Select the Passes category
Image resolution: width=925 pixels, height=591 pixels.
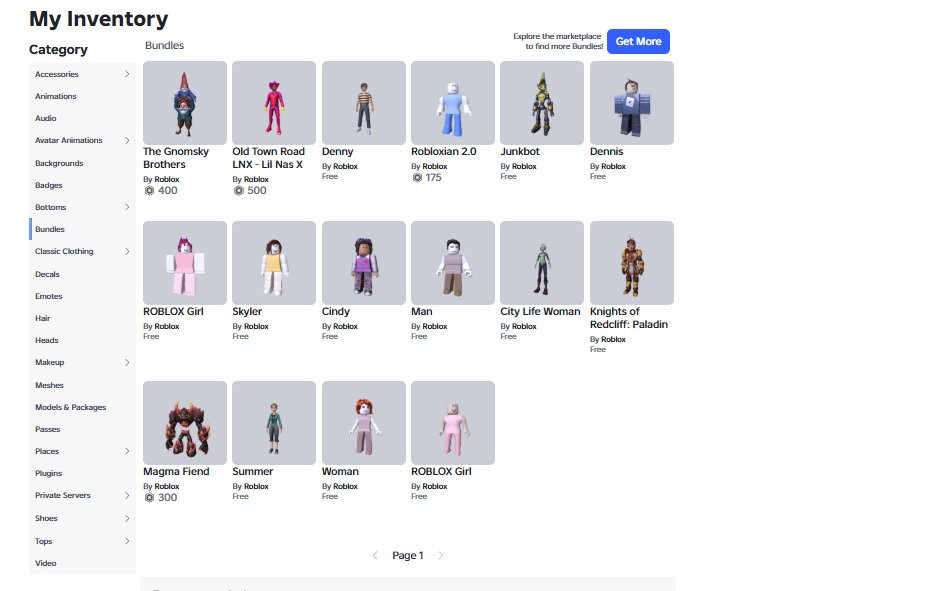pyautogui.click(x=47, y=429)
